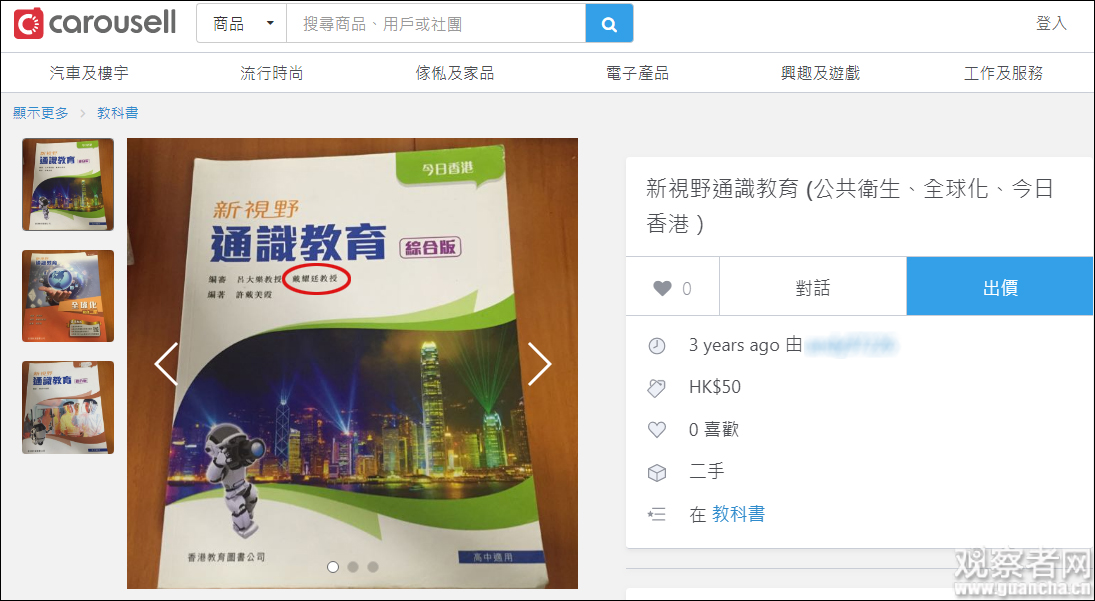Click the box icon beside 二手
The height and width of the screenshot is (601, 1095).
657,473
